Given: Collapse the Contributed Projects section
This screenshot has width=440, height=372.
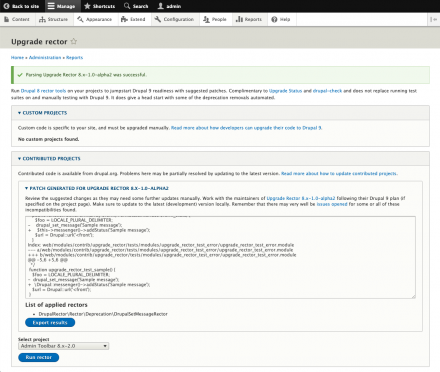Looking at the screenshot, I should click(x=49, y=159).
